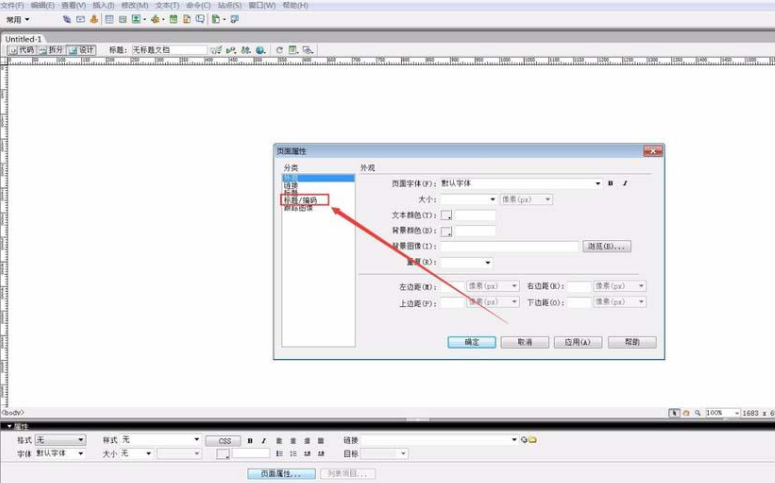Screen dimensions: 775x483
Task: Click 确定 to confirm page properties
Action: pyautogui.click(x=472, y=342)
